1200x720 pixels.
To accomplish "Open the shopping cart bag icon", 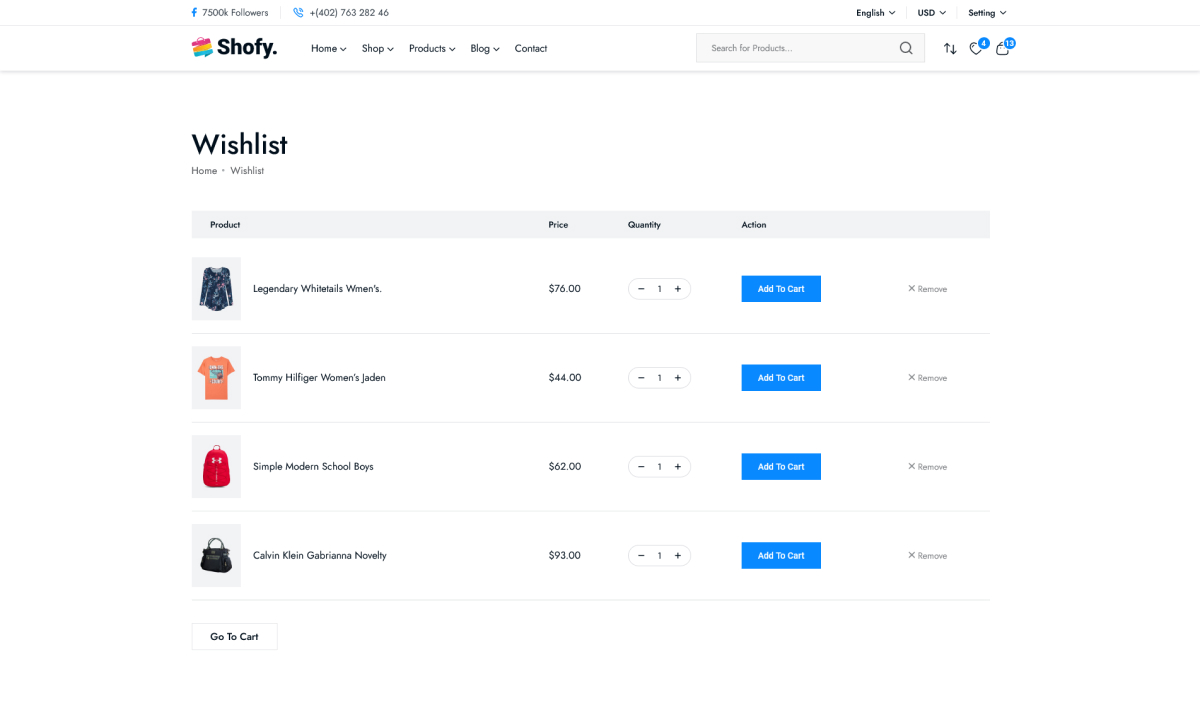I will point(1002,48).
